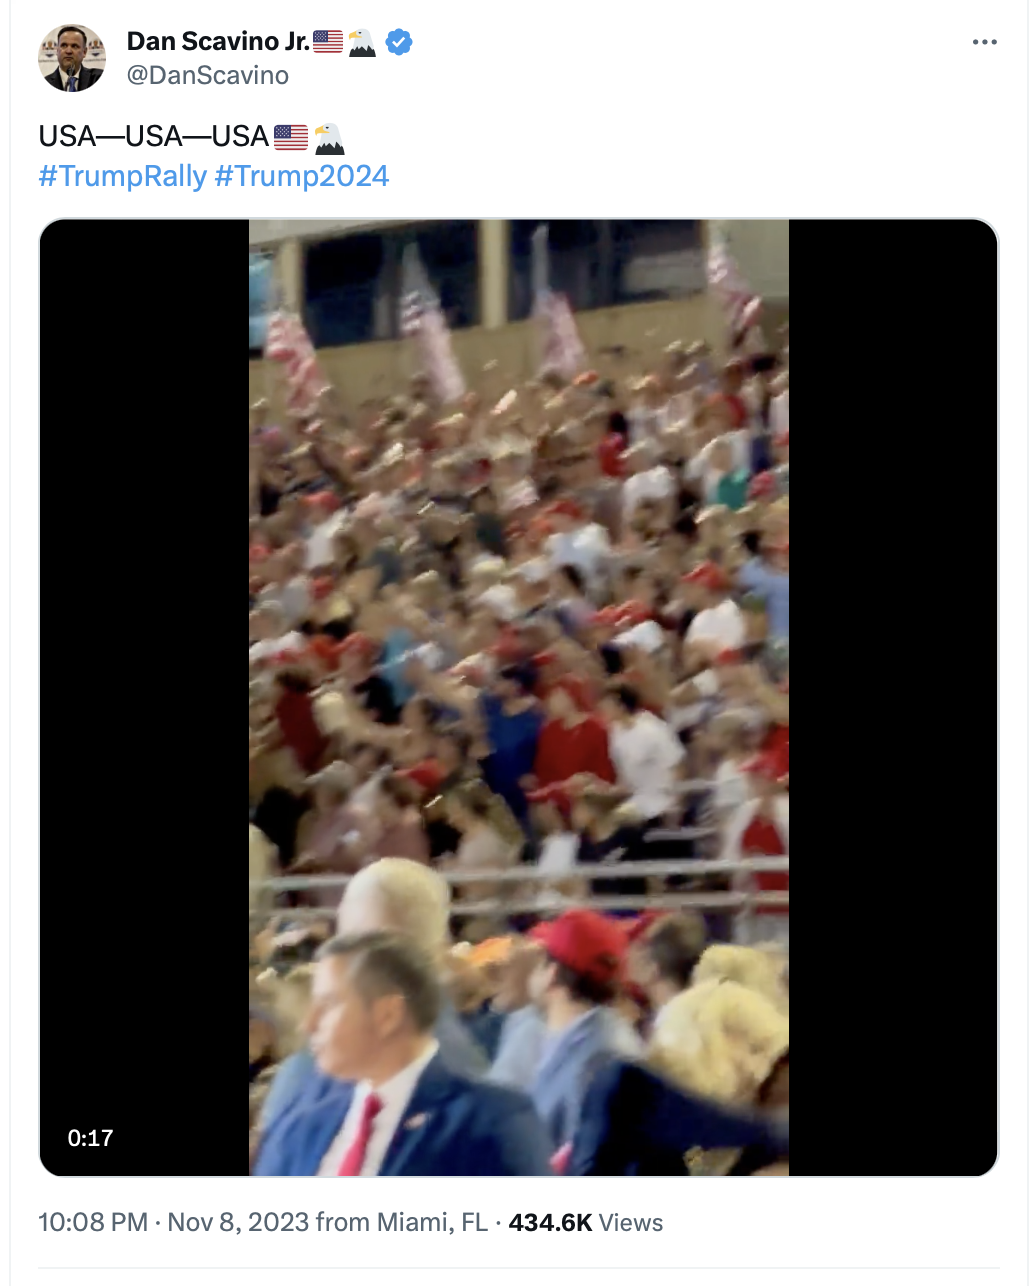
Task: Open the #Trump2024 hashtag
Action: [x=302, y=176]
